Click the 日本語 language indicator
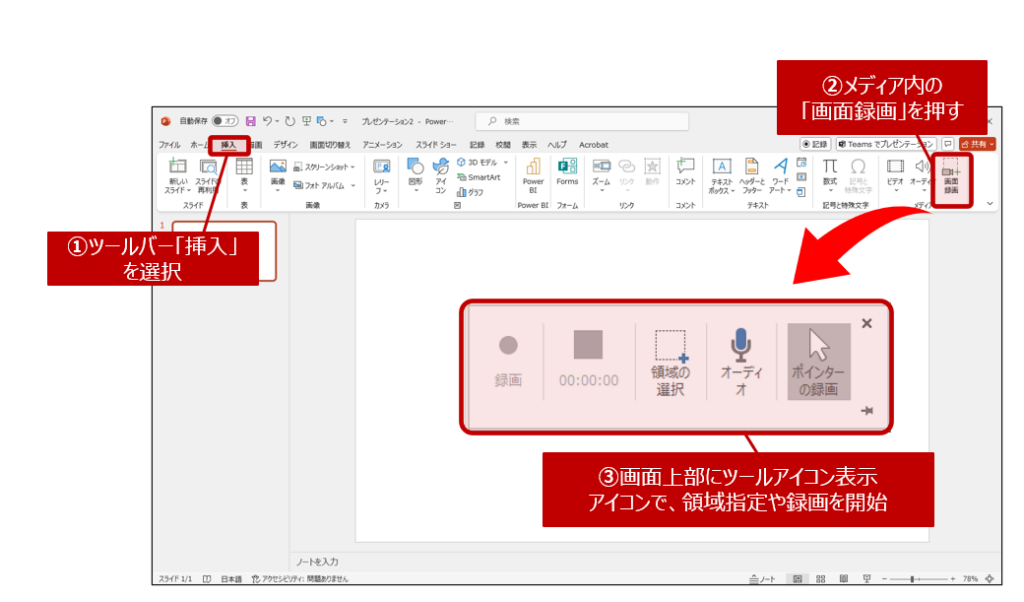 [x=231, y=579]
